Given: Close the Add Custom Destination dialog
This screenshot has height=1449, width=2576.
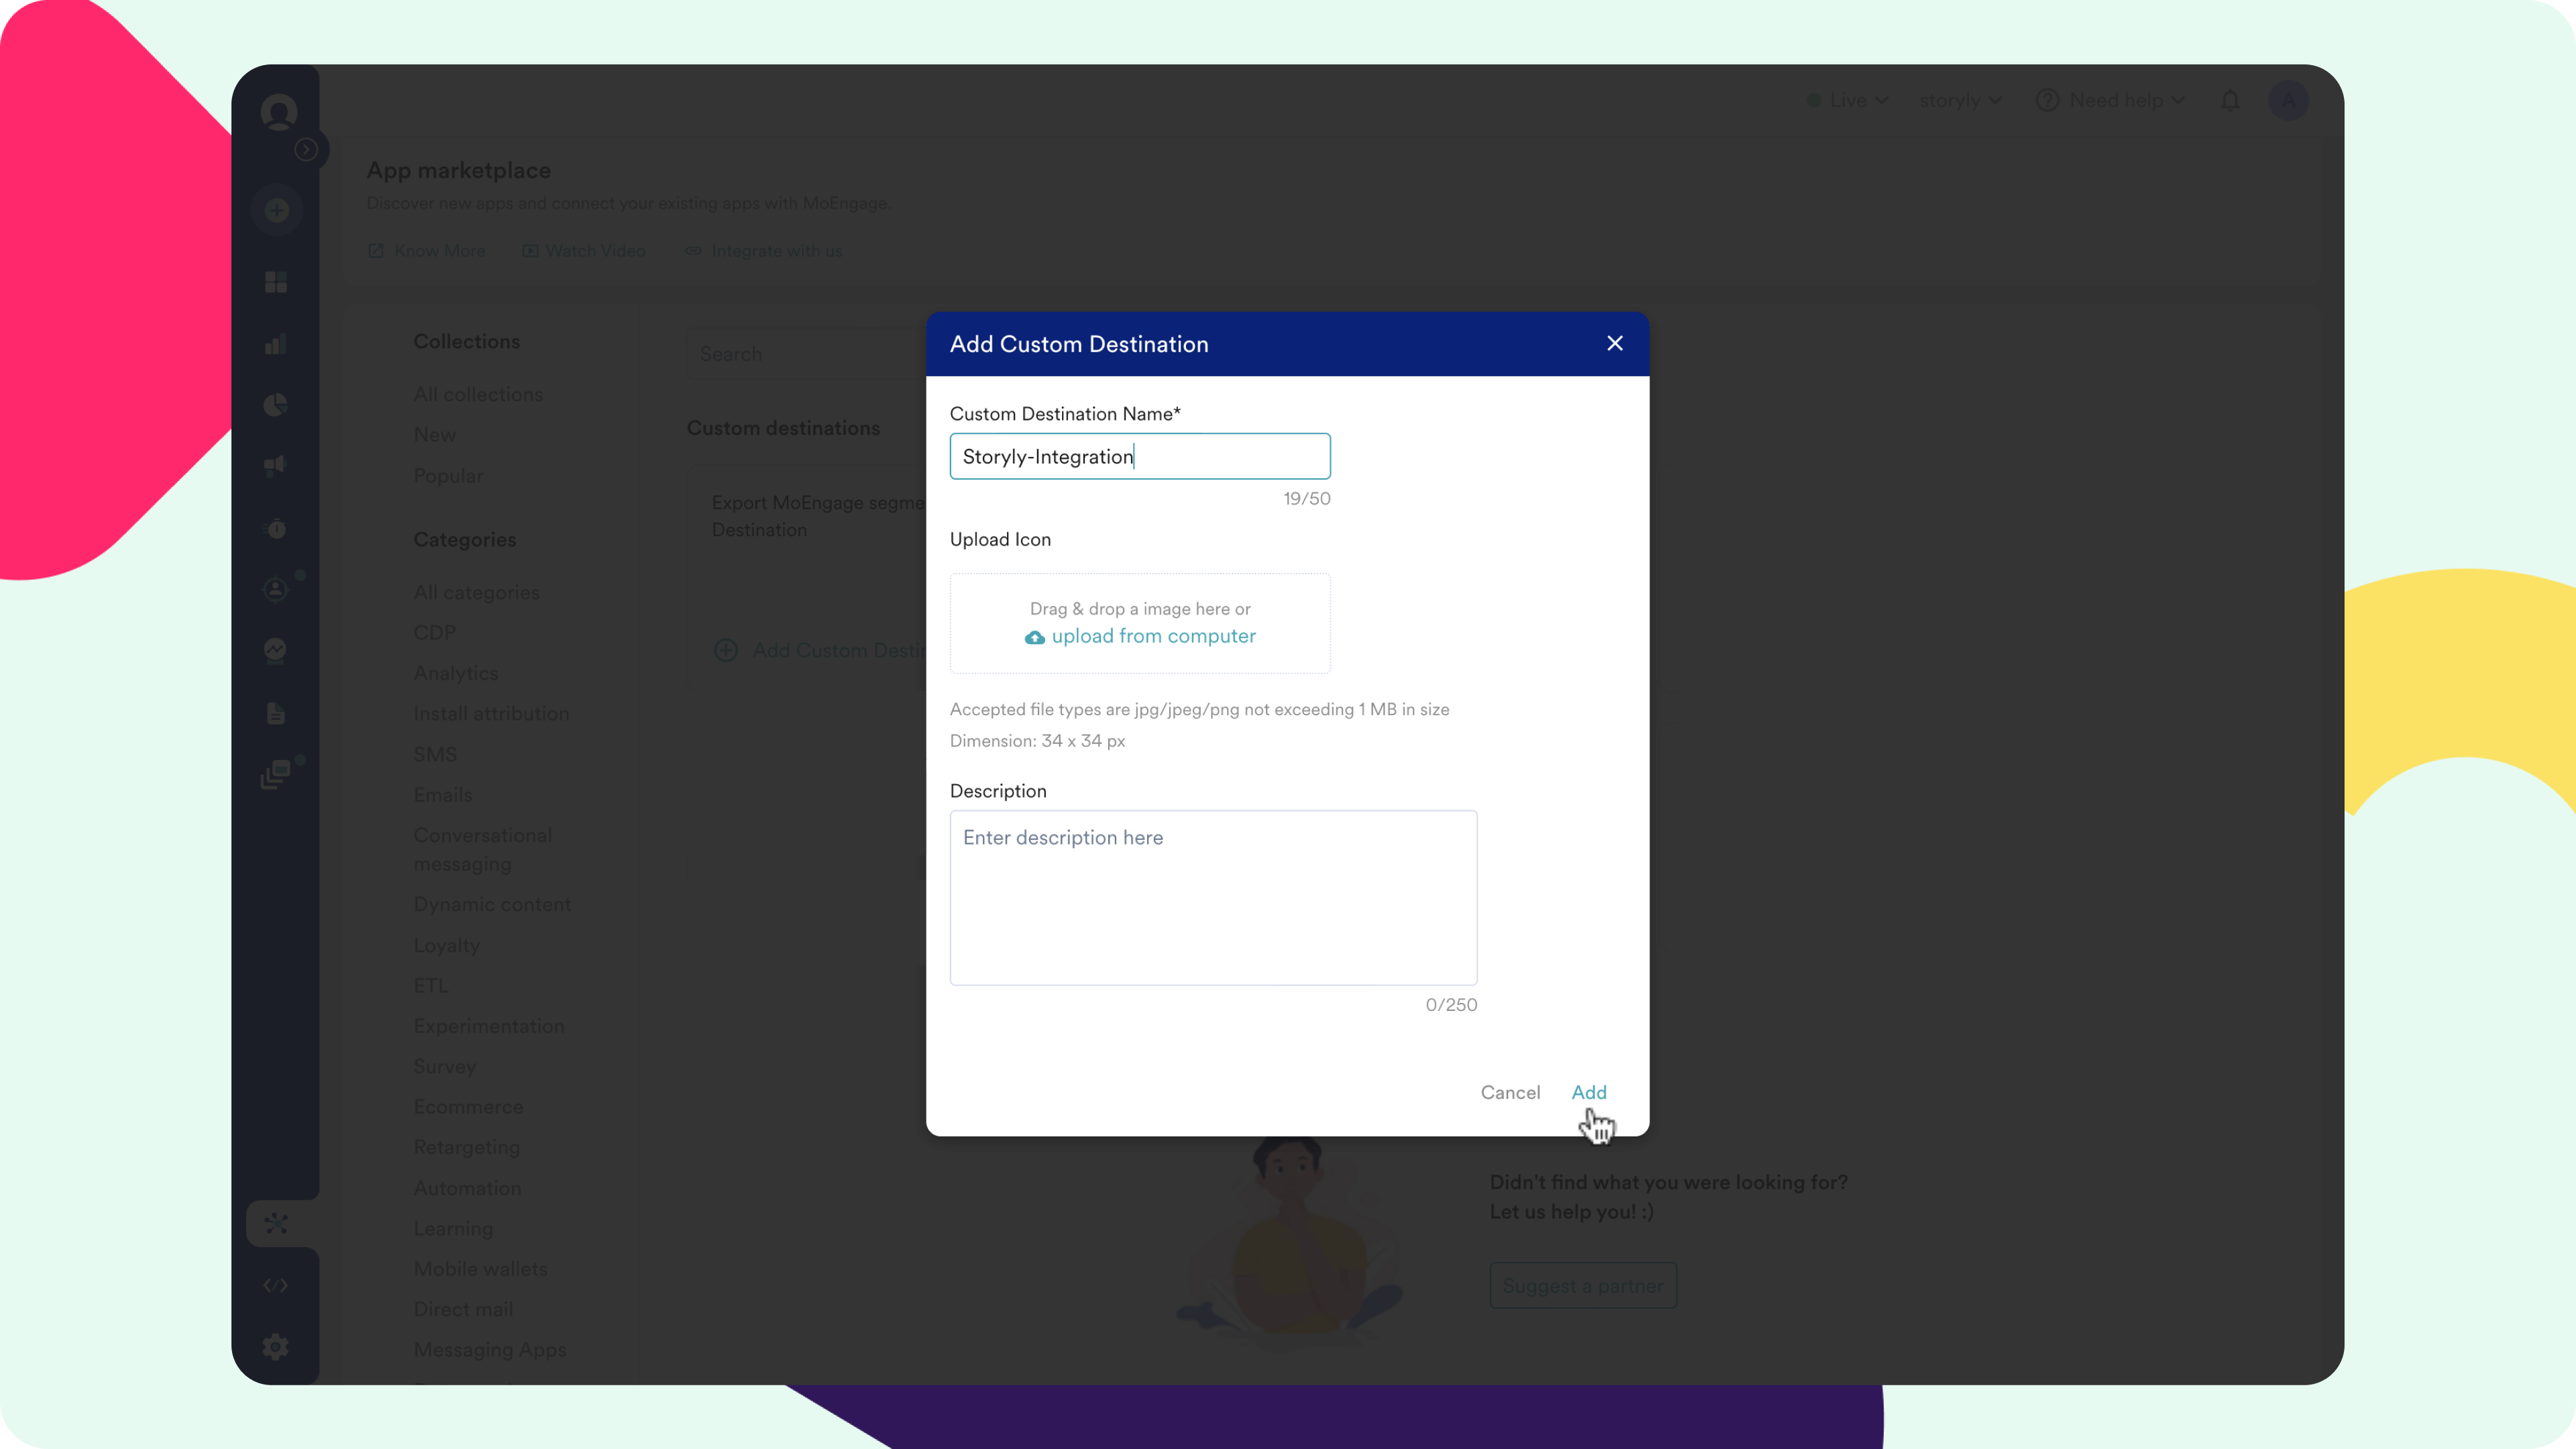Looking at the screenshot, I should (x=1614, y=343).
